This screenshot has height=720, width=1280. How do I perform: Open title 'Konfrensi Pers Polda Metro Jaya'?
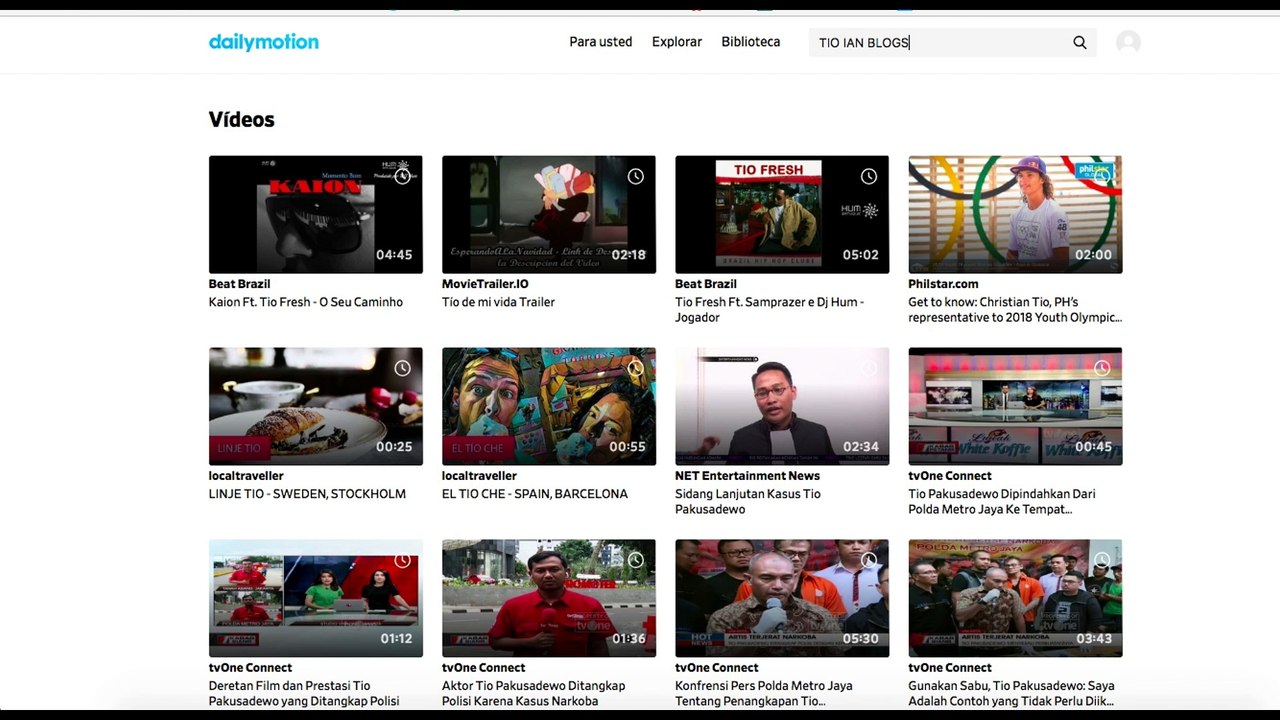764,694
